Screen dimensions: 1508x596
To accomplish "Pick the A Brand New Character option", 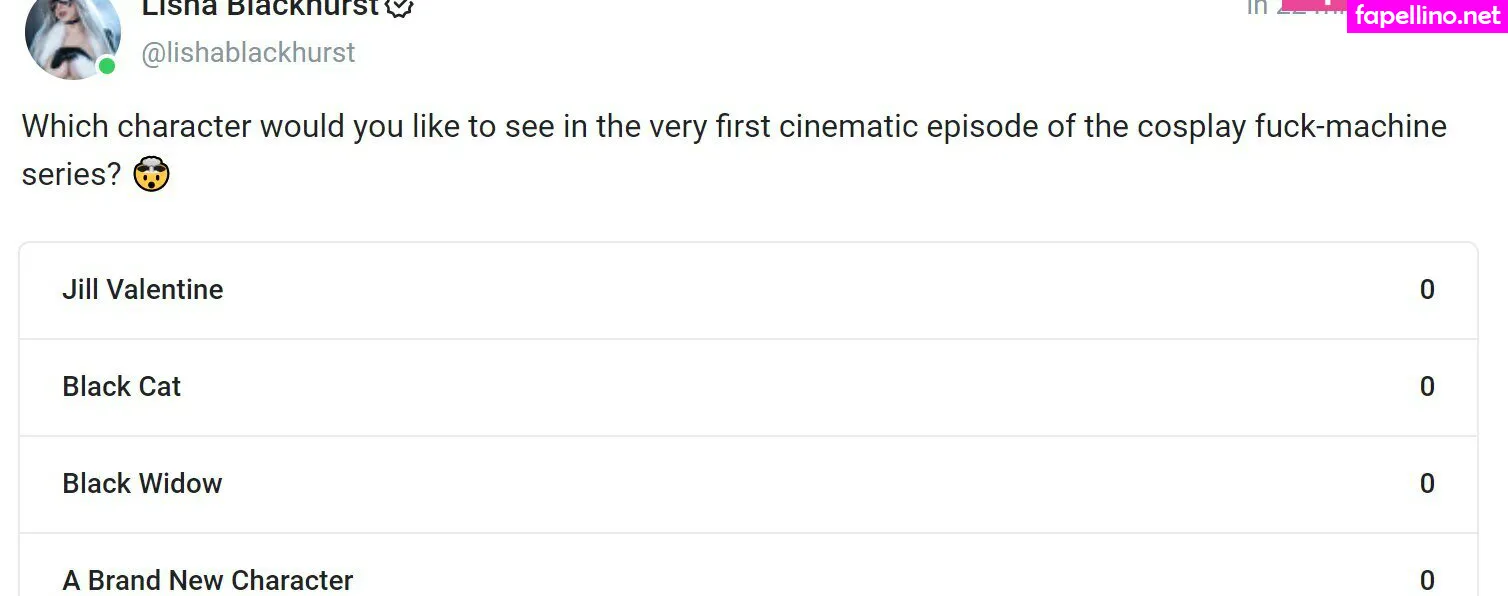I will click(x=208, y=580).
